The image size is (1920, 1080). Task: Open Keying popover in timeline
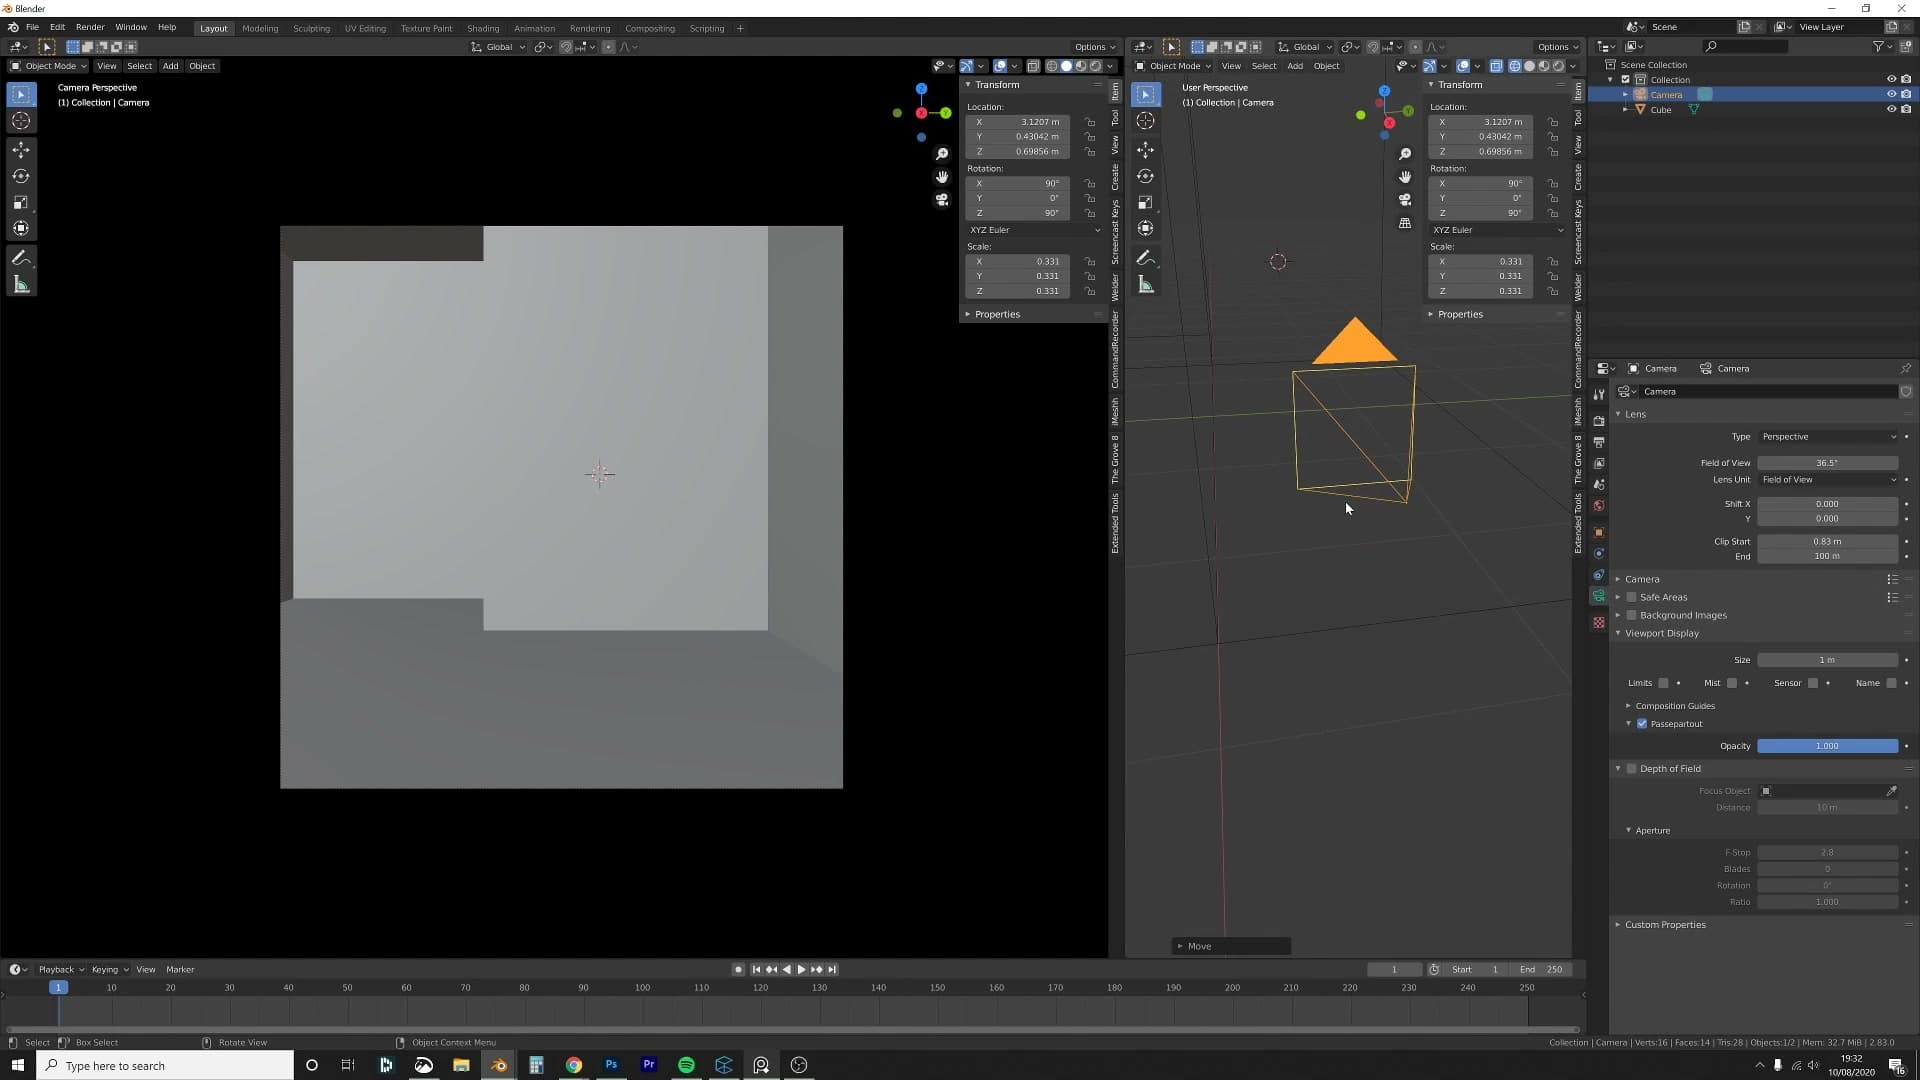[110, 970]
